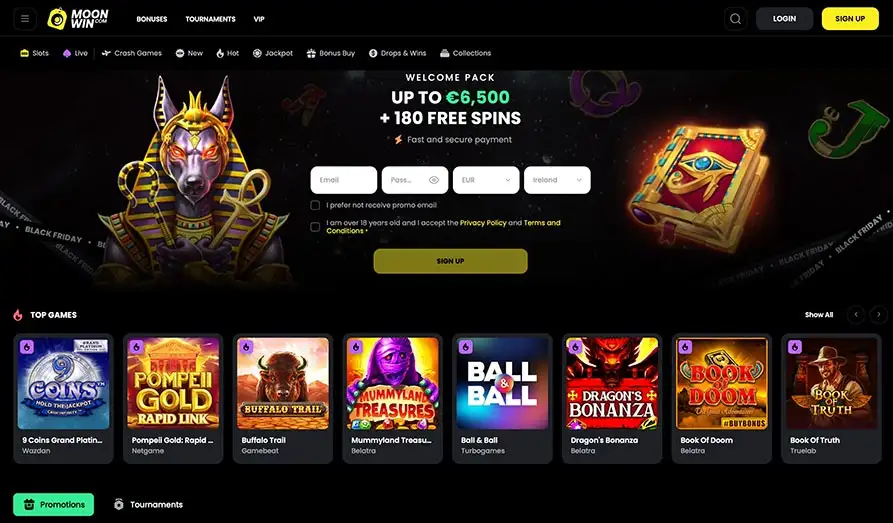Open the Tournaments top menu
The image size is (893, 523).
[x=210, y=19]
